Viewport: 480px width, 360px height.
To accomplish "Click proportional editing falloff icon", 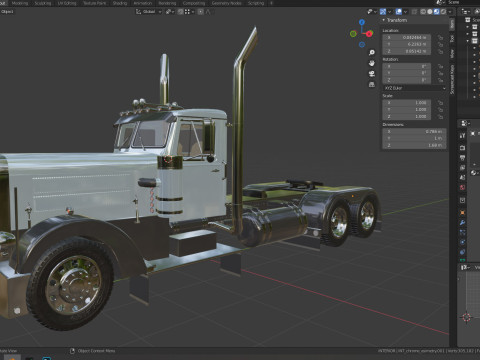I will click(x=208, y=12).
